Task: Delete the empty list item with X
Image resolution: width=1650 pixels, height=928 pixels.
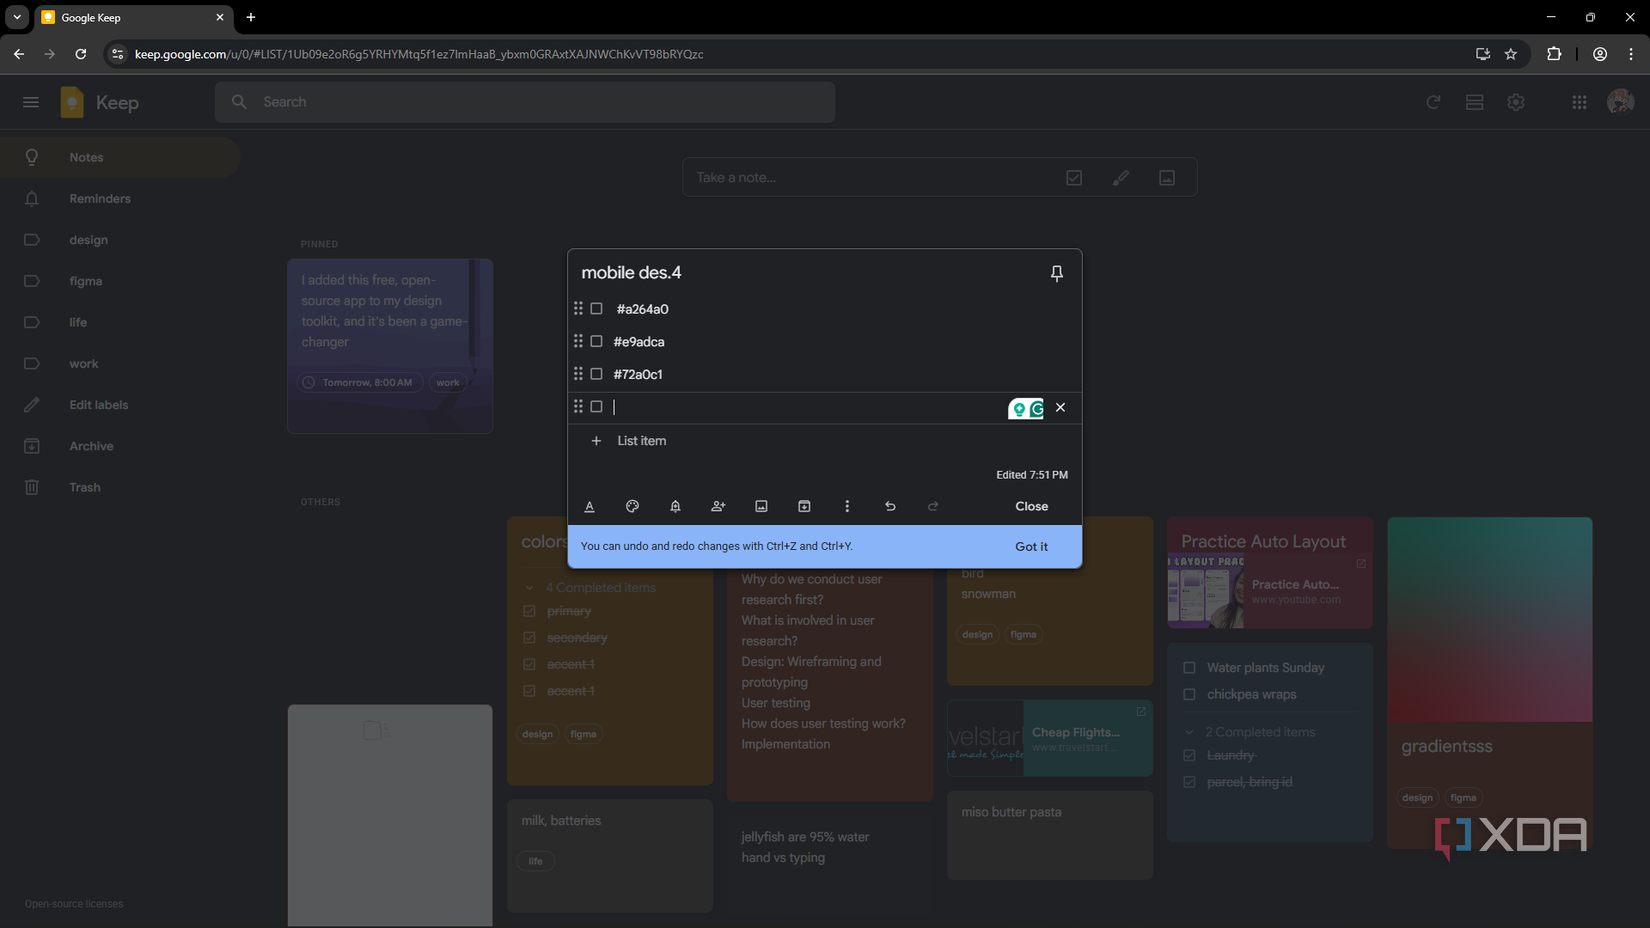Action: [x=1060, y=407]
